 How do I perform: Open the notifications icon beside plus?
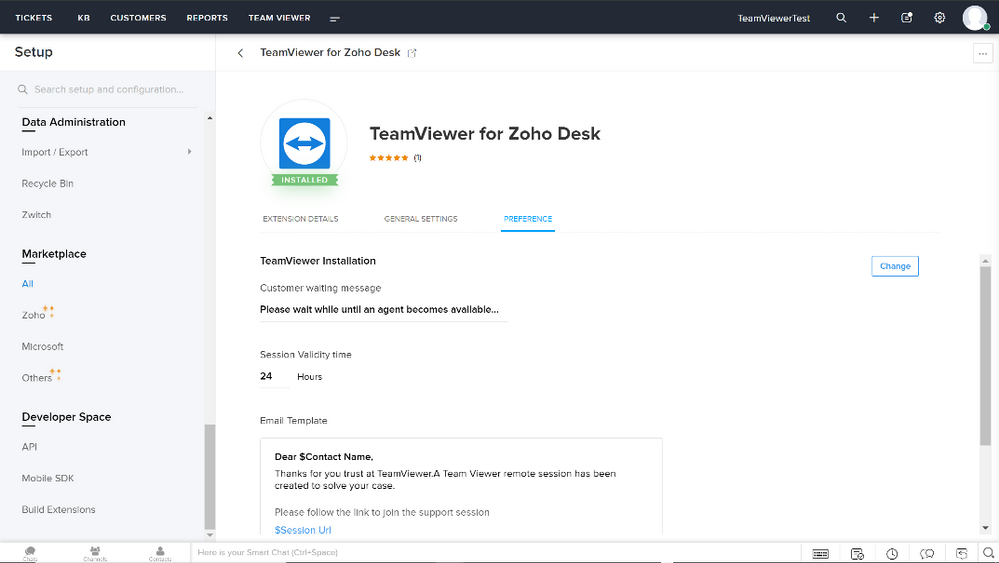[907, 18]
